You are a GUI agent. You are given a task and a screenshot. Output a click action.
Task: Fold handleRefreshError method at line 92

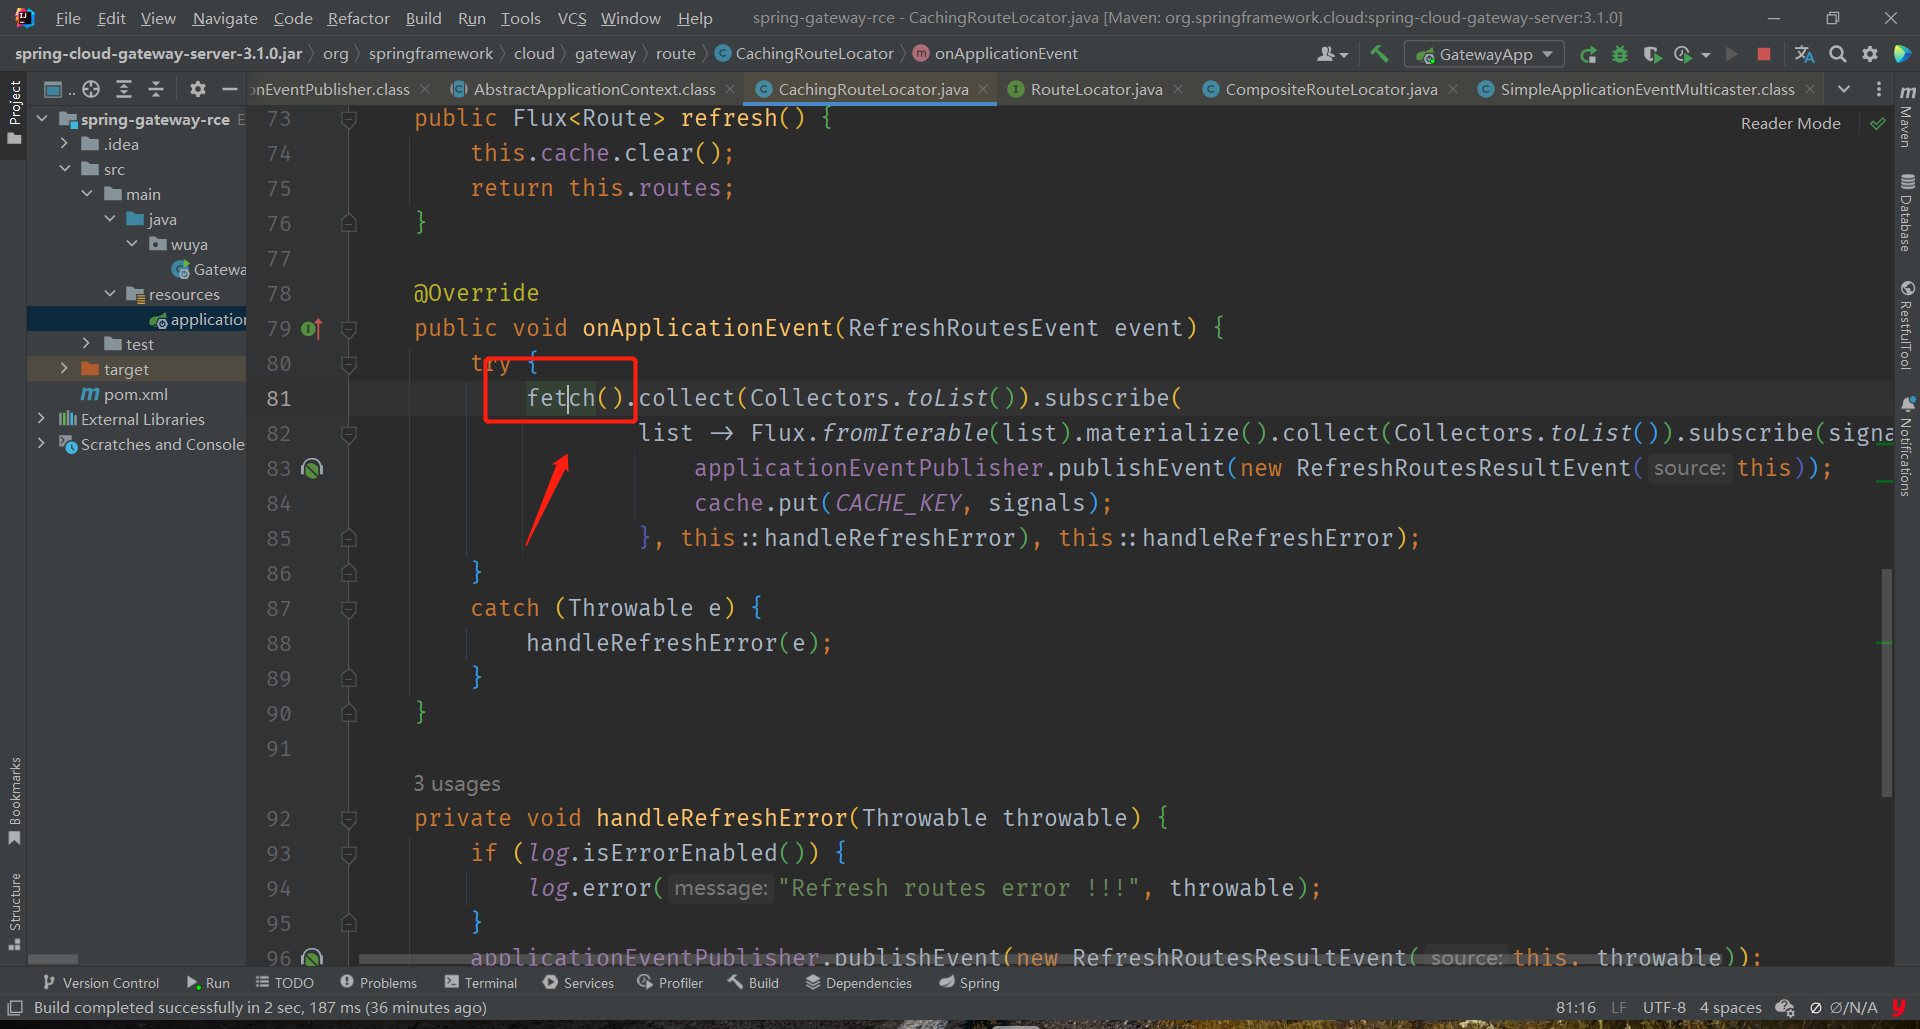coord(348,819)
